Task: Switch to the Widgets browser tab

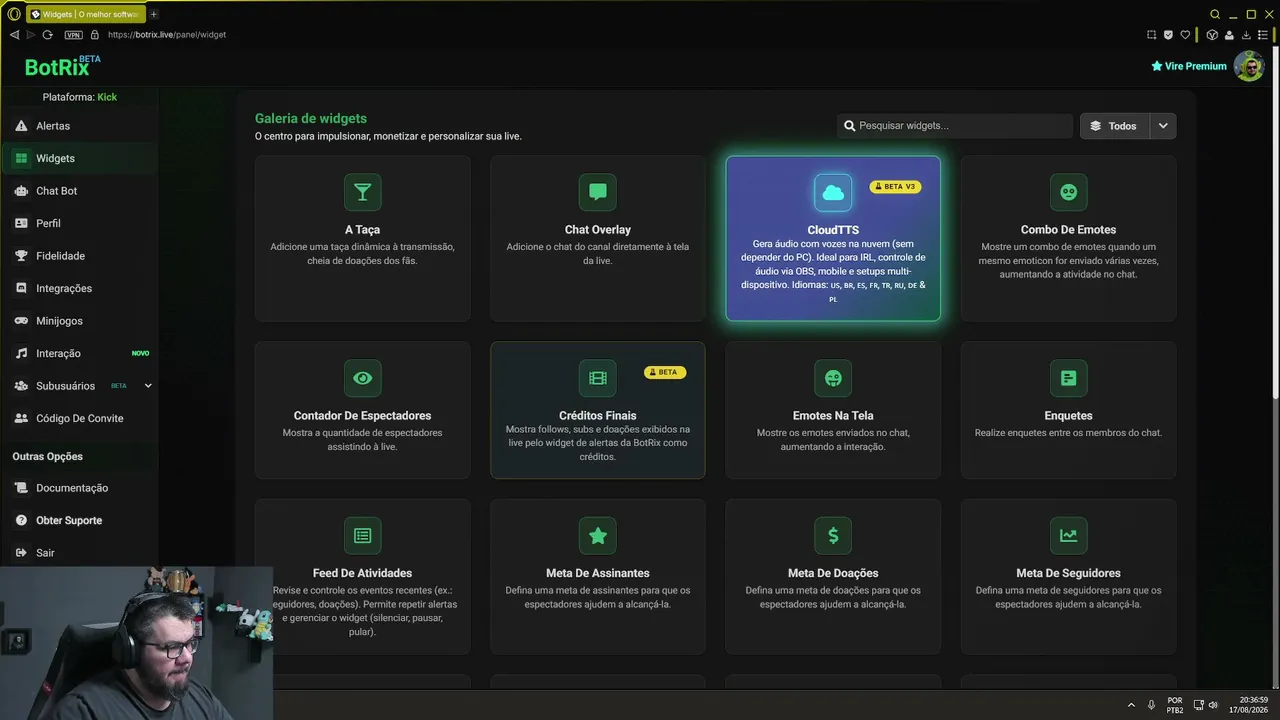Action: [85, 15]
